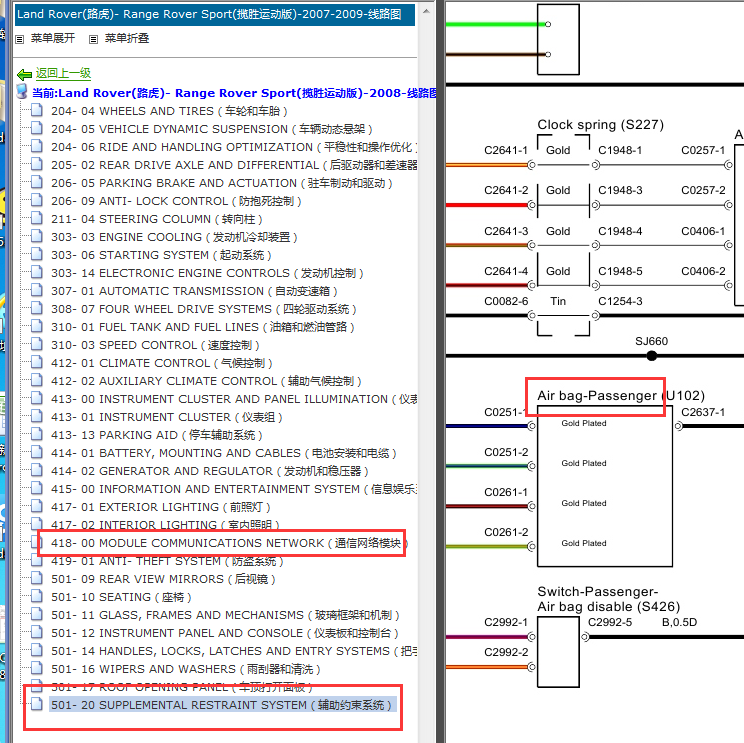The width and height of the screenshot is (744, 743).
Task: Click the computer icon beside 当前:Land Rover
Action: pos(21,91)
